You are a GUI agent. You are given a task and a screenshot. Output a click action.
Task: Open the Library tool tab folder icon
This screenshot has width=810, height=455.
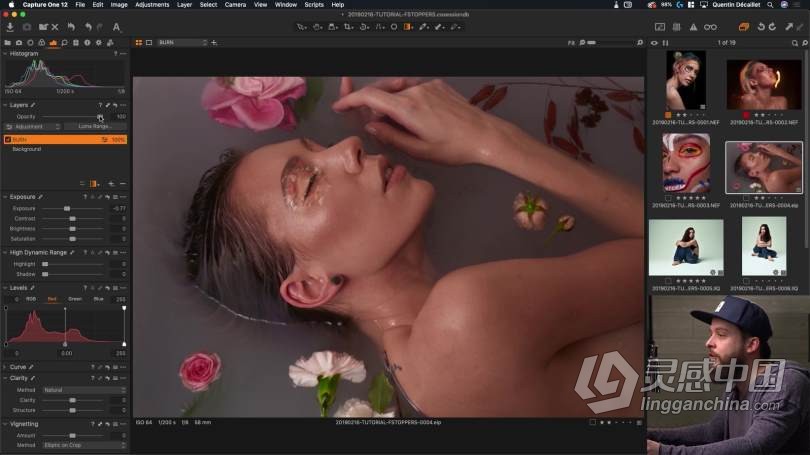[7, 43]
